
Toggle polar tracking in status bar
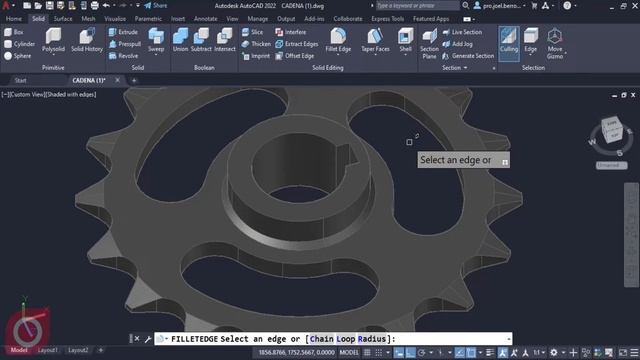(x=422, y=352)
